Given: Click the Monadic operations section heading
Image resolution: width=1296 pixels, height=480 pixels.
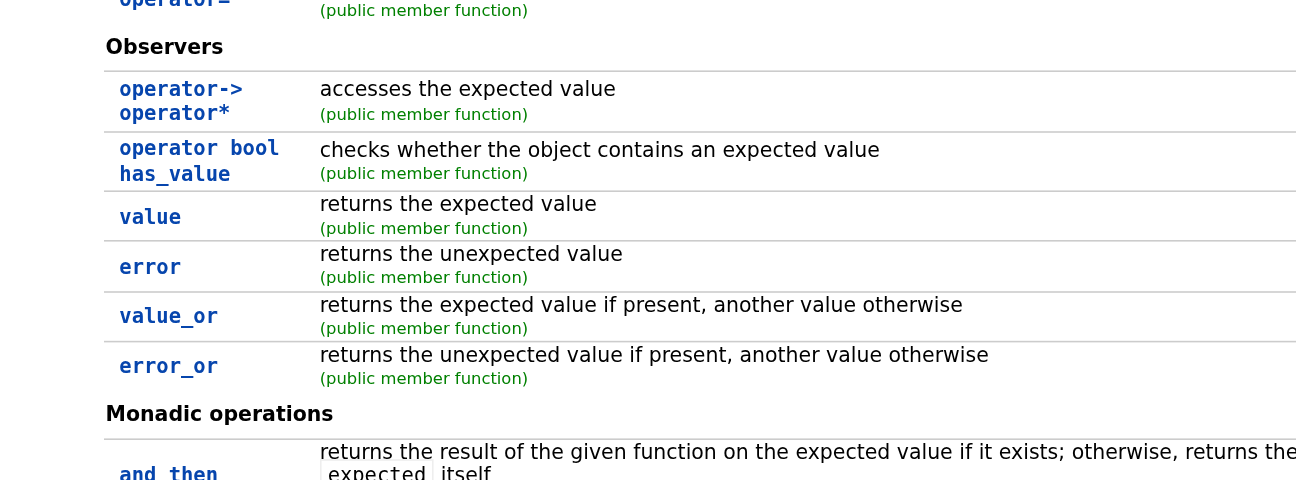Looking at the screenshot, I should click(219, 415).
